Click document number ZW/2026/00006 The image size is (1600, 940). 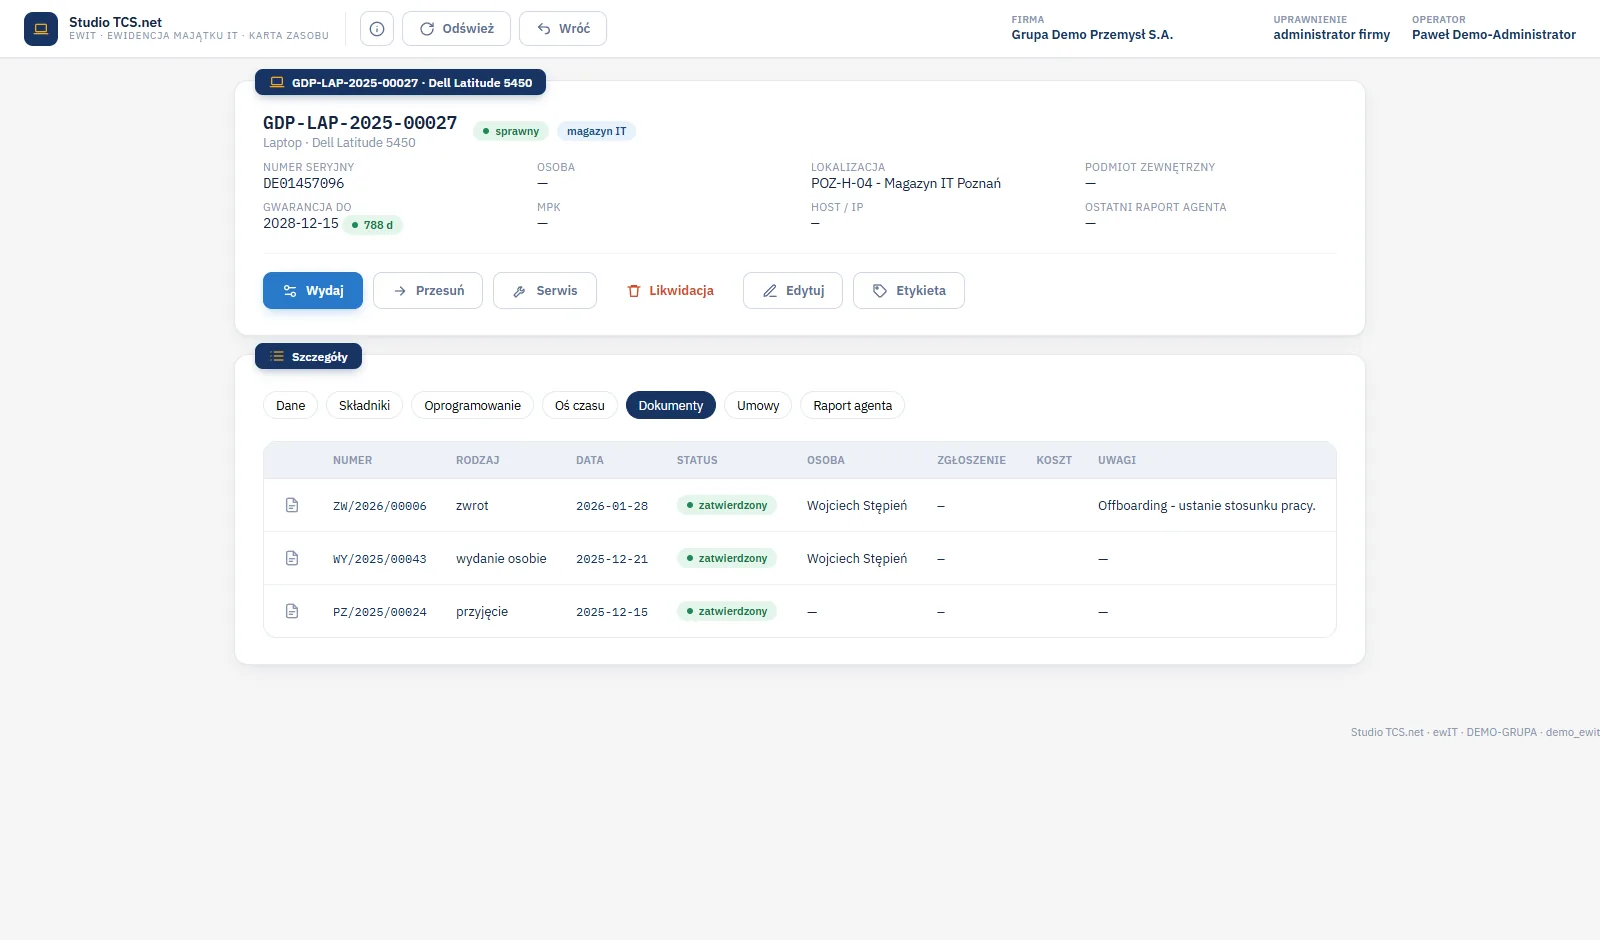(380, 506)
